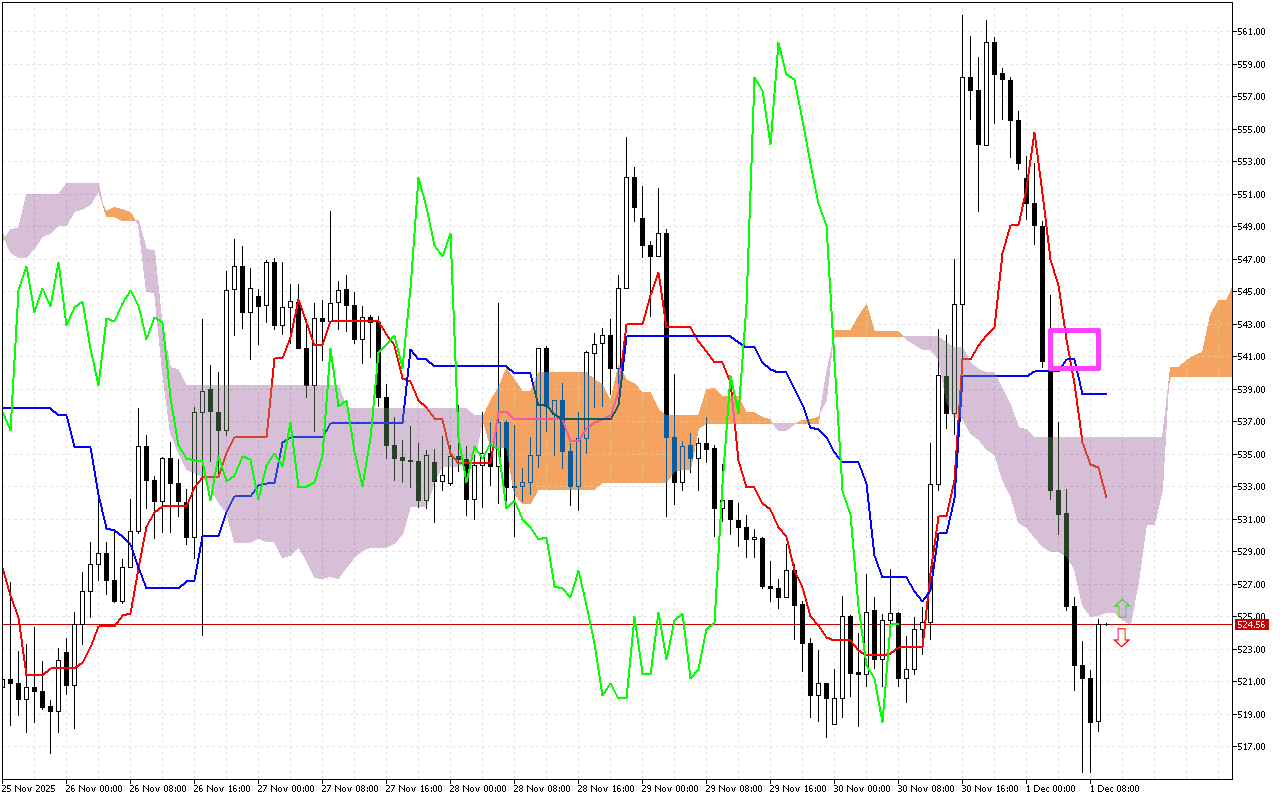Click the red 524.56 current price tag
Viewport: 1280px width, 800px height.
click(x=1251, y=625)
